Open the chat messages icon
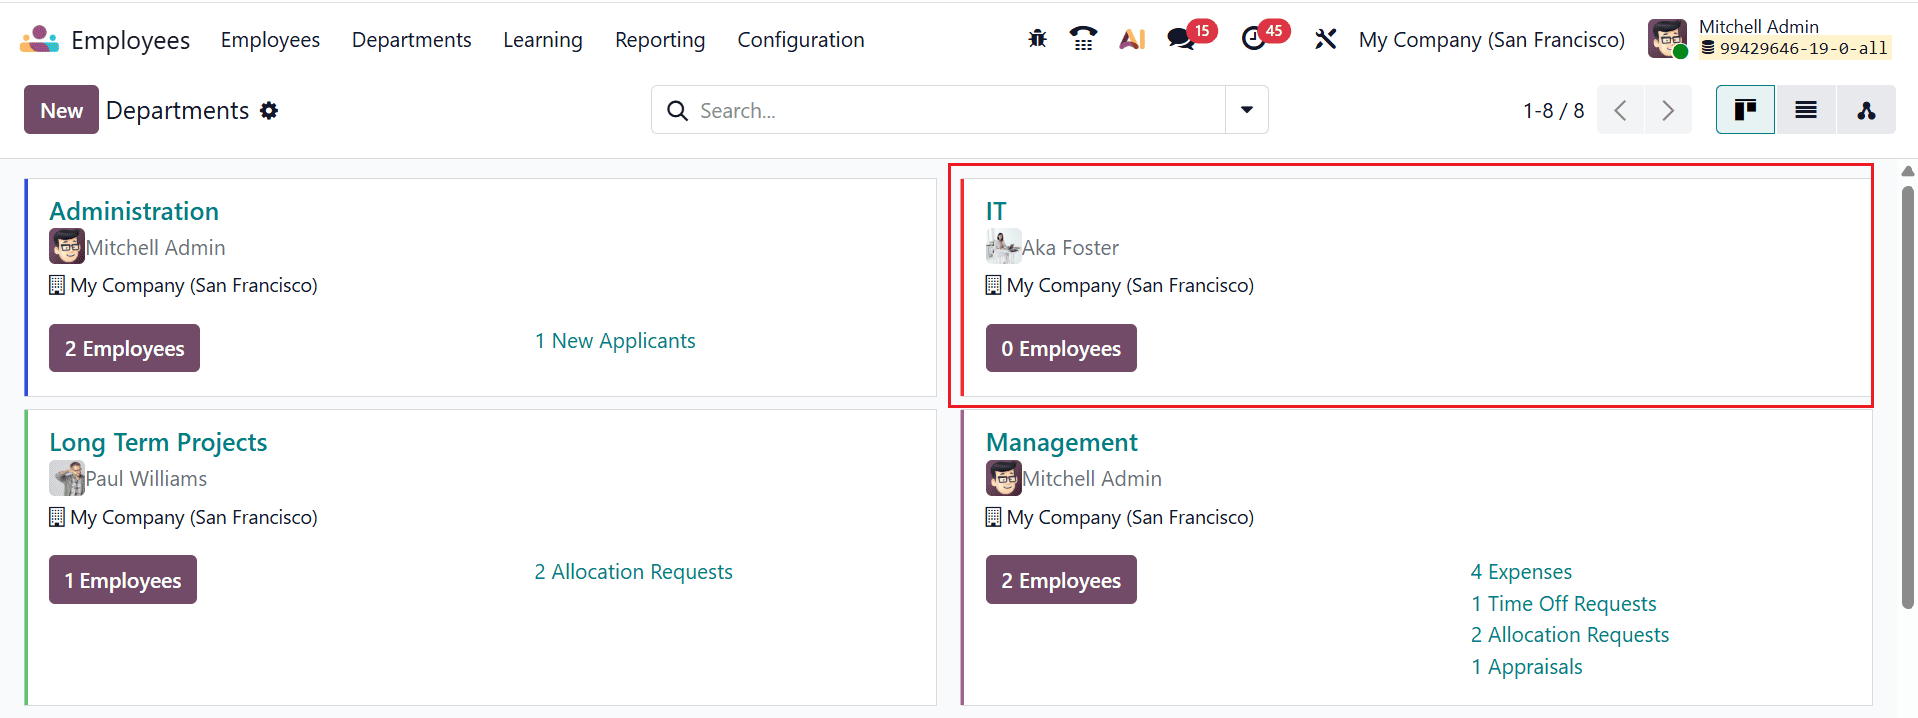The height and width of the screenshot is (718, 1918). tap(1181, 39)
